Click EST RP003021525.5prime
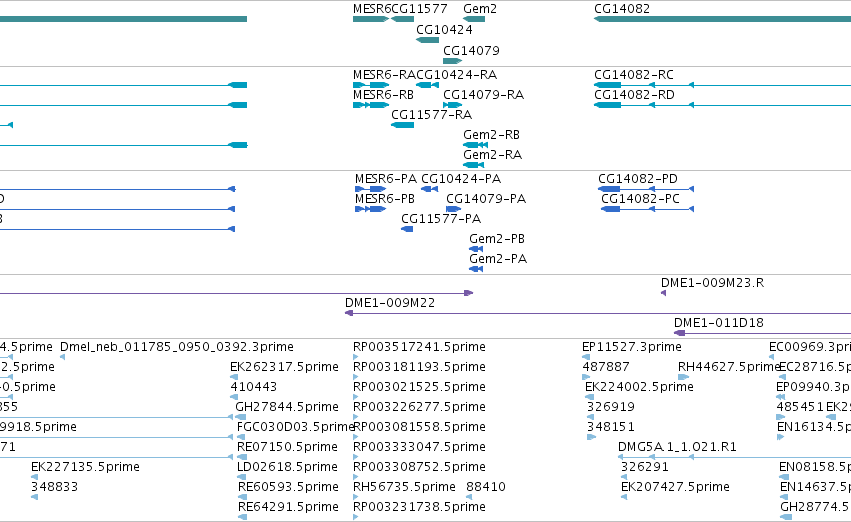The width and height of the screenshot is (851, 522). click(419, 387)
